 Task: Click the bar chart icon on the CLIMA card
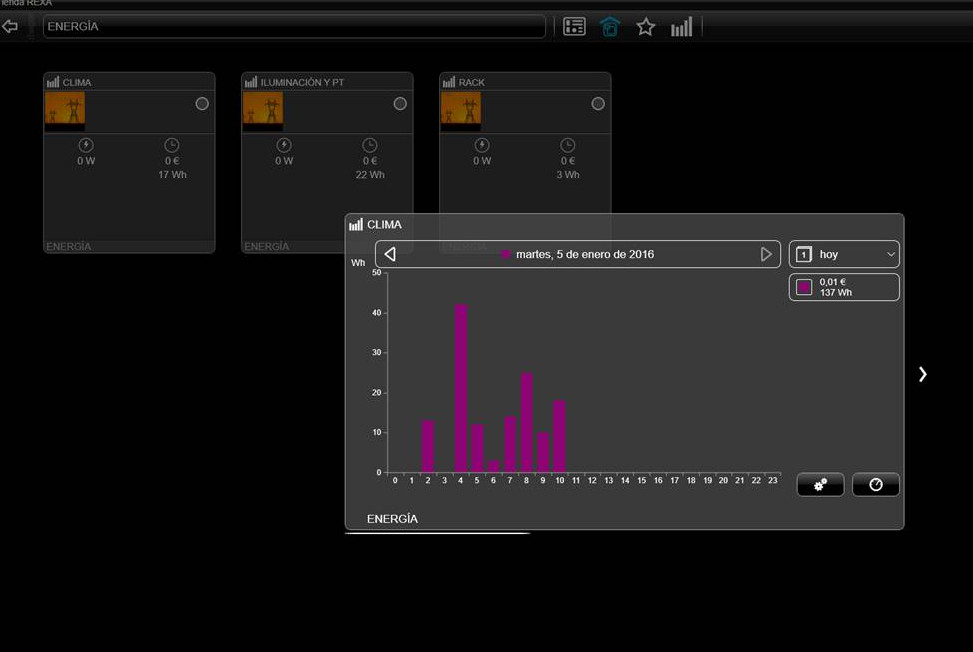pyautogui.click(x=51, y=81)
